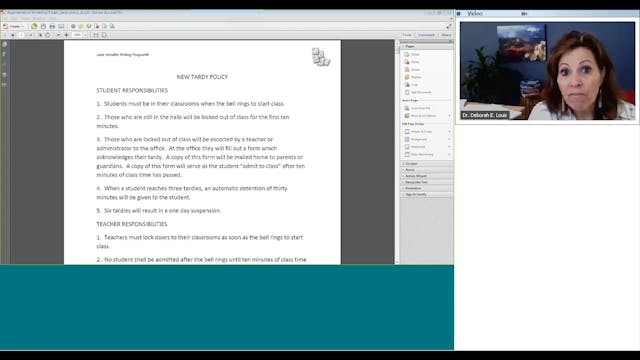Click the envelope Email icon

(x=61, y=26)
